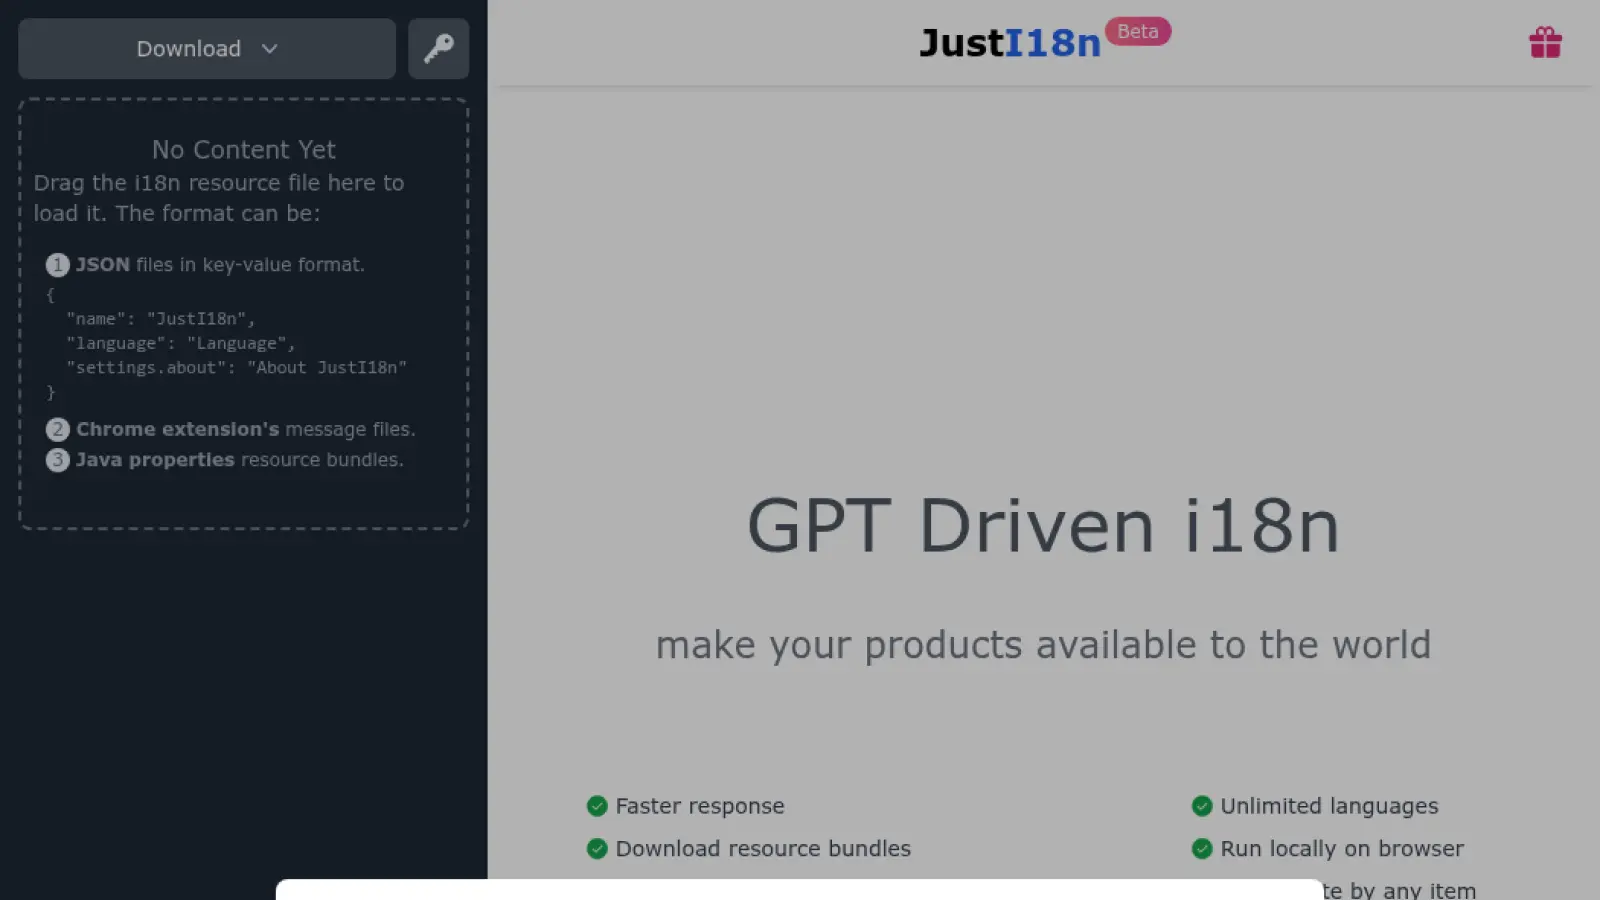
Task: Open the Download dropdown menu
Action: click(x=206, y=48)
